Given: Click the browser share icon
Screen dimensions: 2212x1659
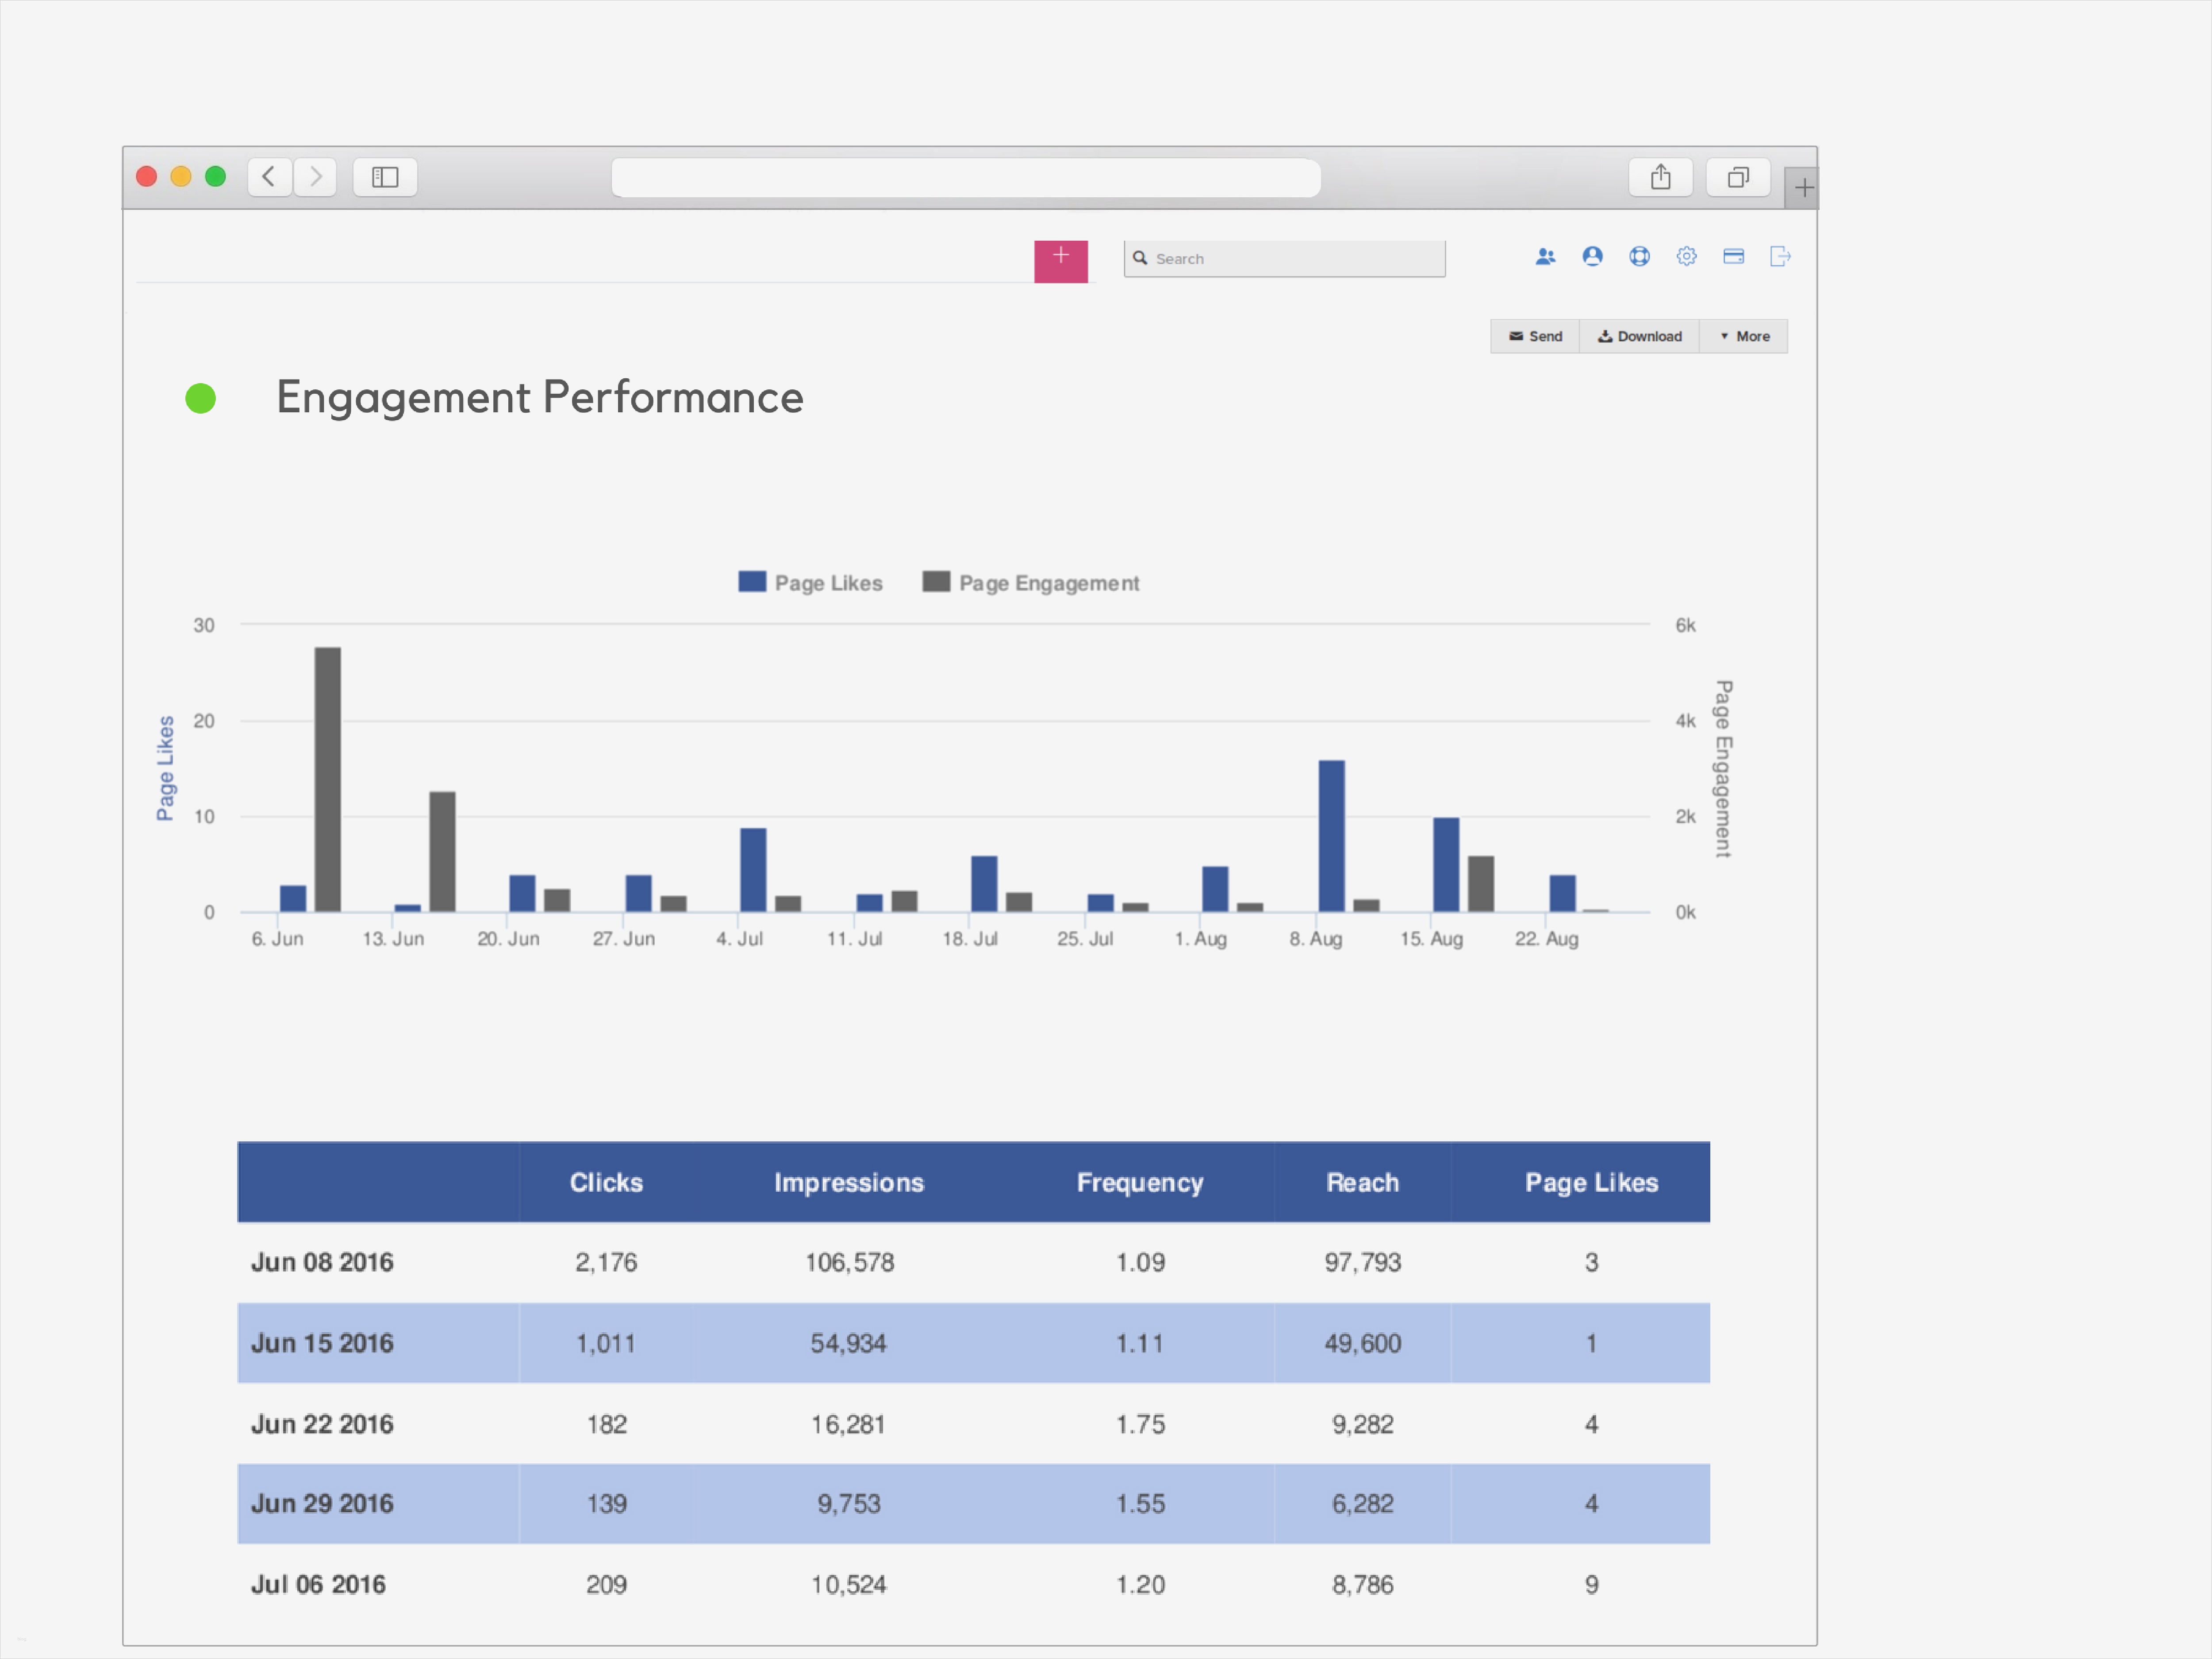Looking at the screenshot, I should [1660, 178].
